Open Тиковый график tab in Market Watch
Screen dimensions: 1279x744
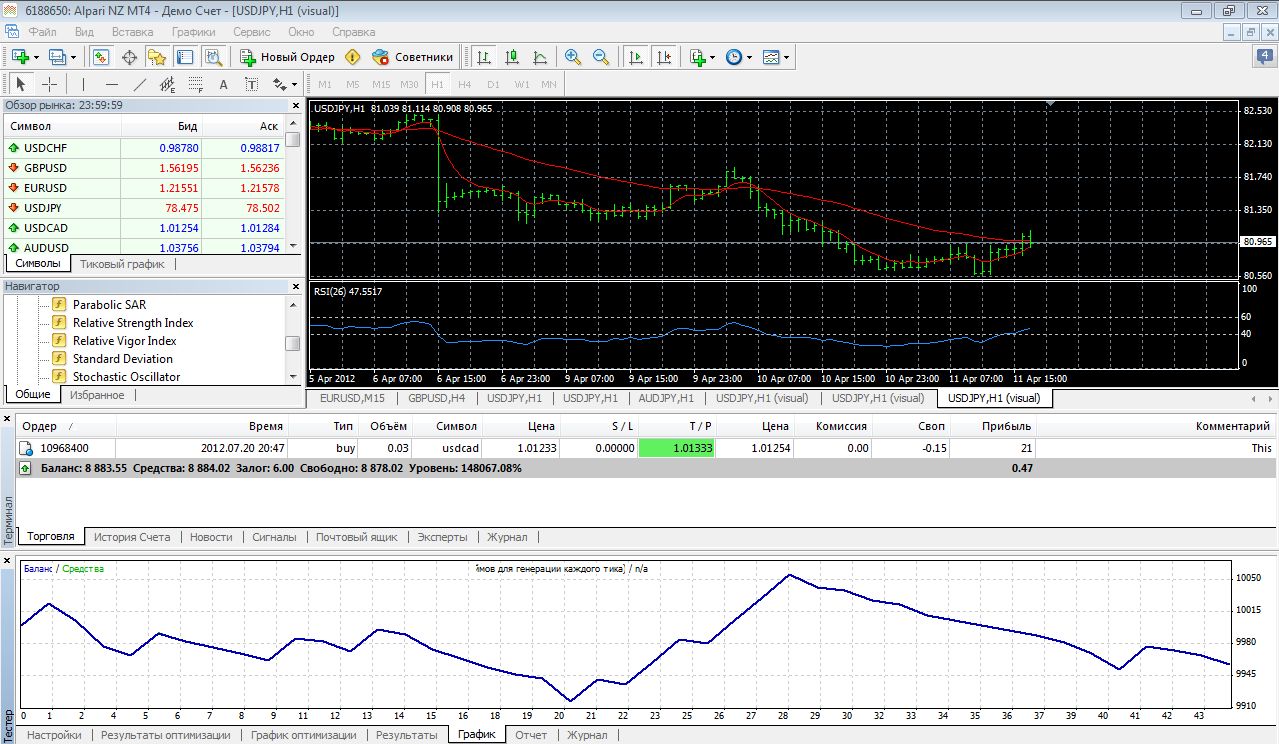[122, 264]
